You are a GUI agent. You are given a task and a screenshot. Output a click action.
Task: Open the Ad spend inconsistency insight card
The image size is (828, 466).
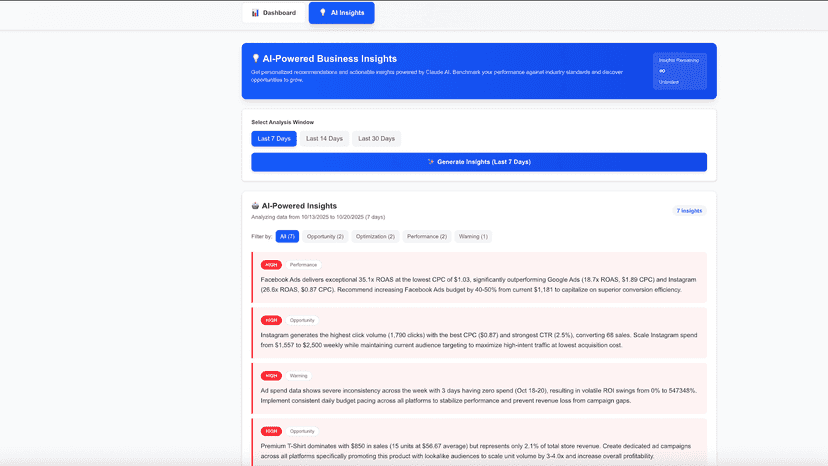[x=479, y=388]
